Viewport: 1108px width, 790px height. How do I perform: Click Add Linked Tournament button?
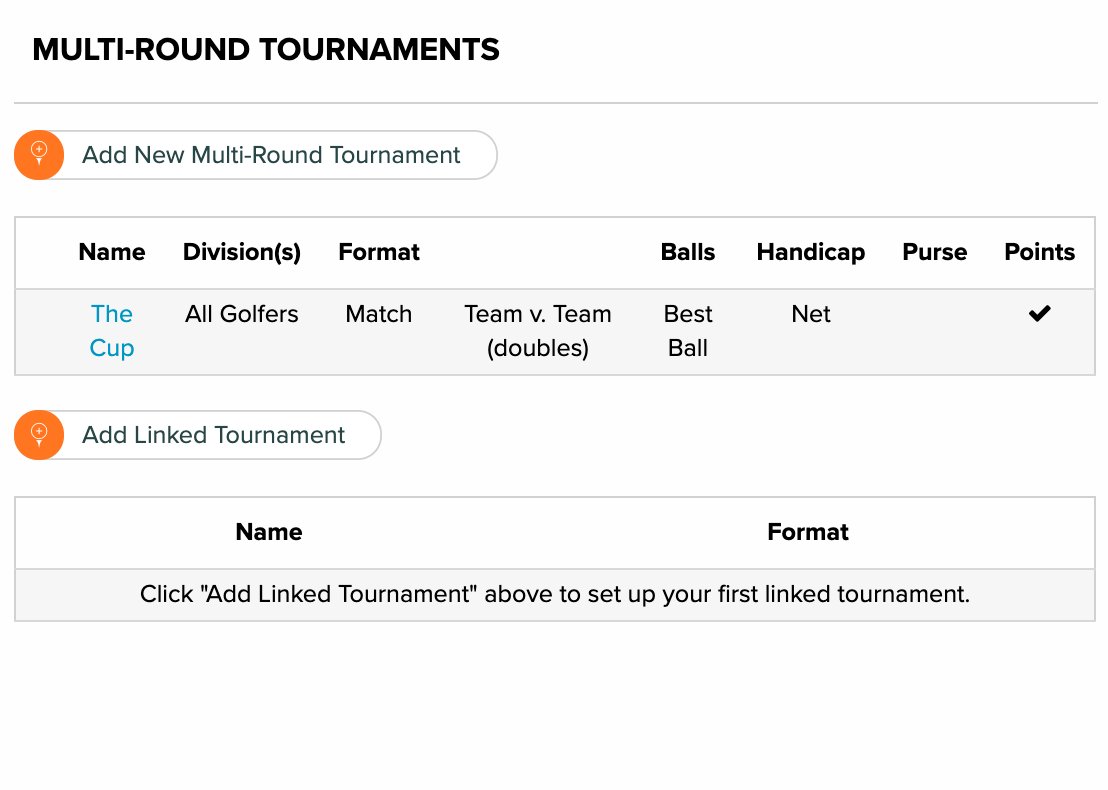198,435
